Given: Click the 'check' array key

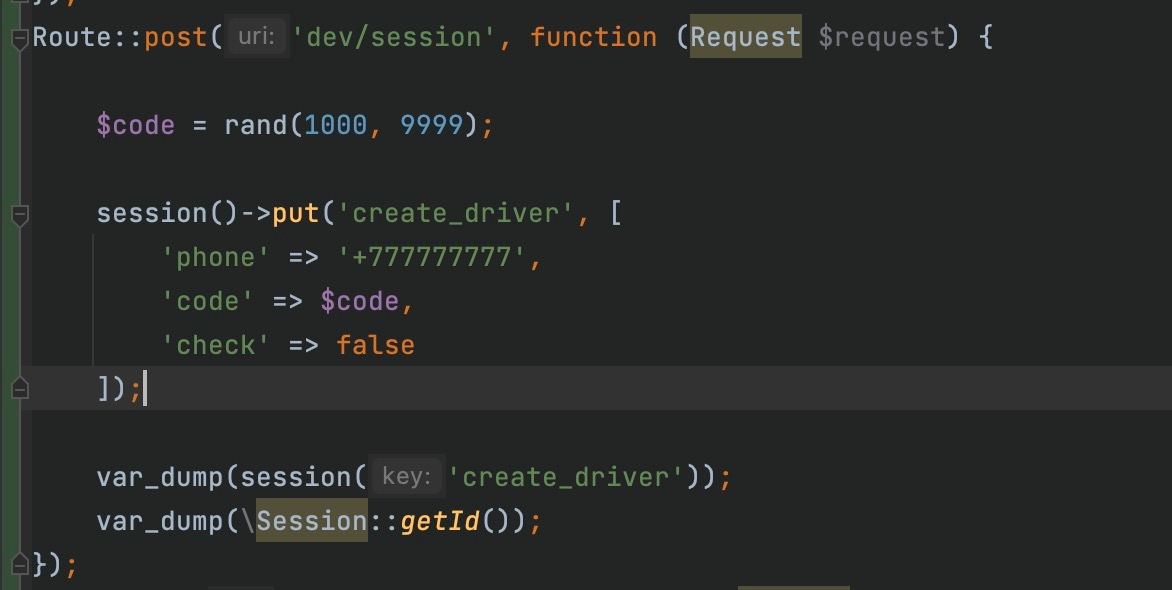Looking at the screenshot, I should [216, 345].
